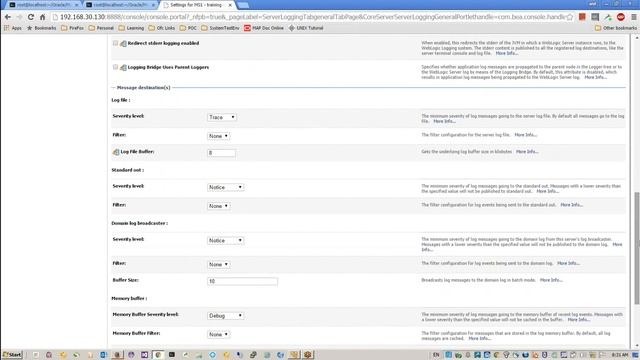
Task: Open Domain log broadcaster Filter dropdown
Action: click(218, 264)
